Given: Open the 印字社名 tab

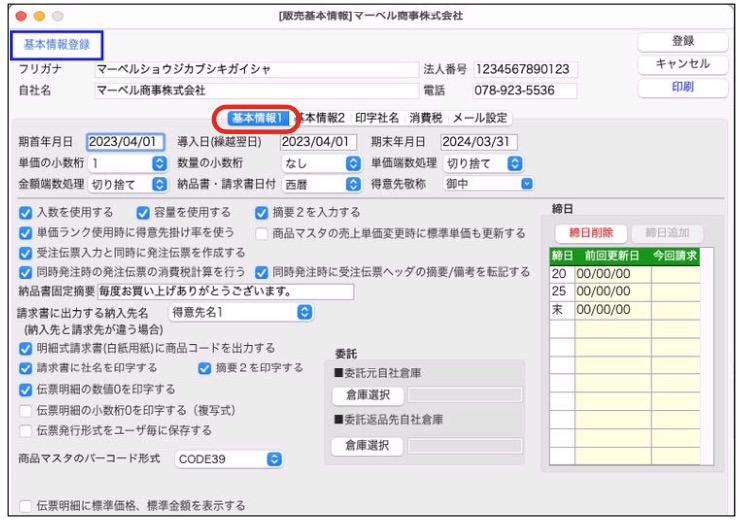Looking at the screenshot, I should 377,118.
